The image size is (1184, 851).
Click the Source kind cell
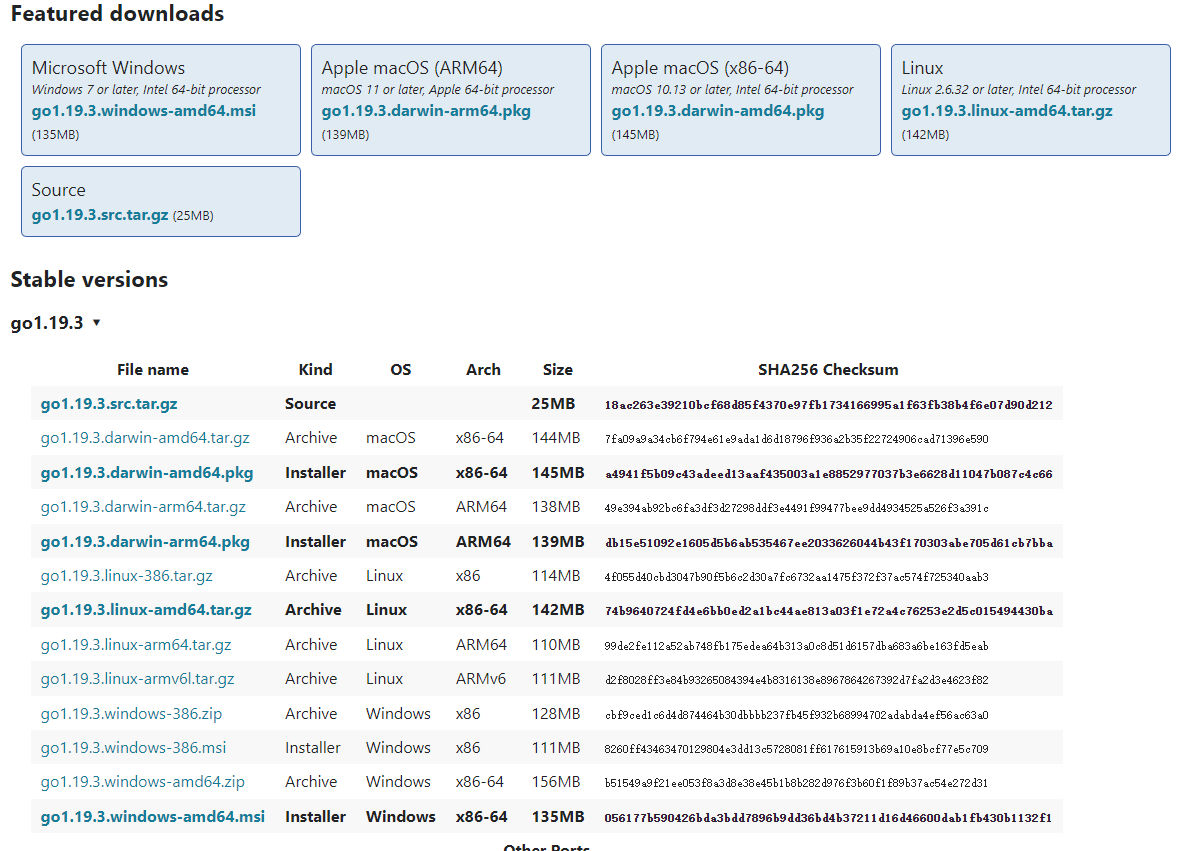(310, 404)
